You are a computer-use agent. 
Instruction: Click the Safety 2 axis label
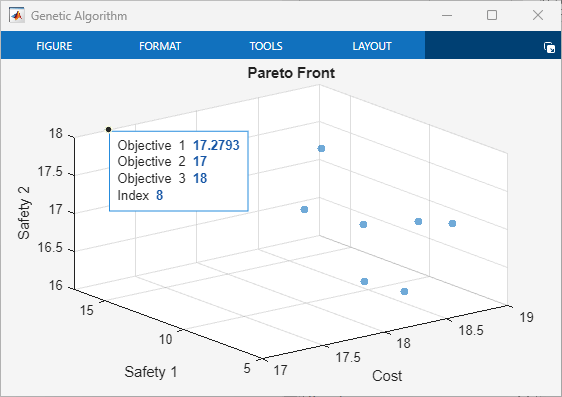24,213
